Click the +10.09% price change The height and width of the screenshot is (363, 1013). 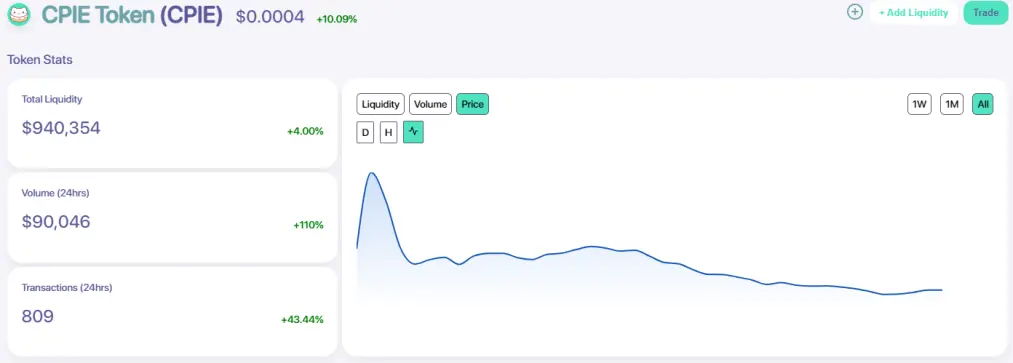point(337,19)
